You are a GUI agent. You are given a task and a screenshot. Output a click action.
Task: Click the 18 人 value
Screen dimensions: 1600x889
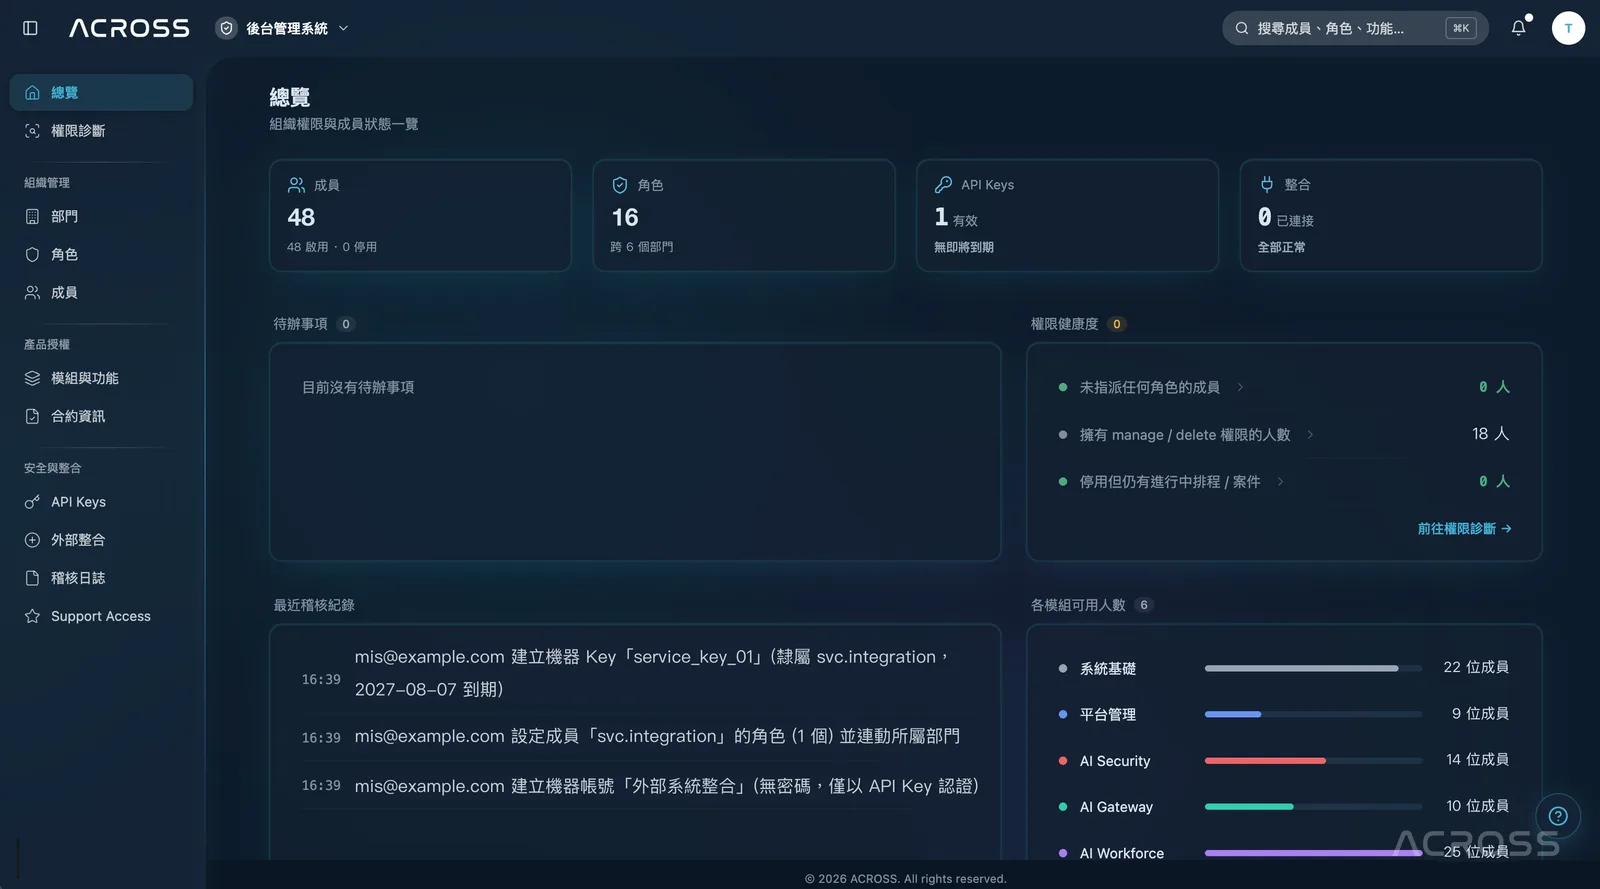coord(1490,434)
